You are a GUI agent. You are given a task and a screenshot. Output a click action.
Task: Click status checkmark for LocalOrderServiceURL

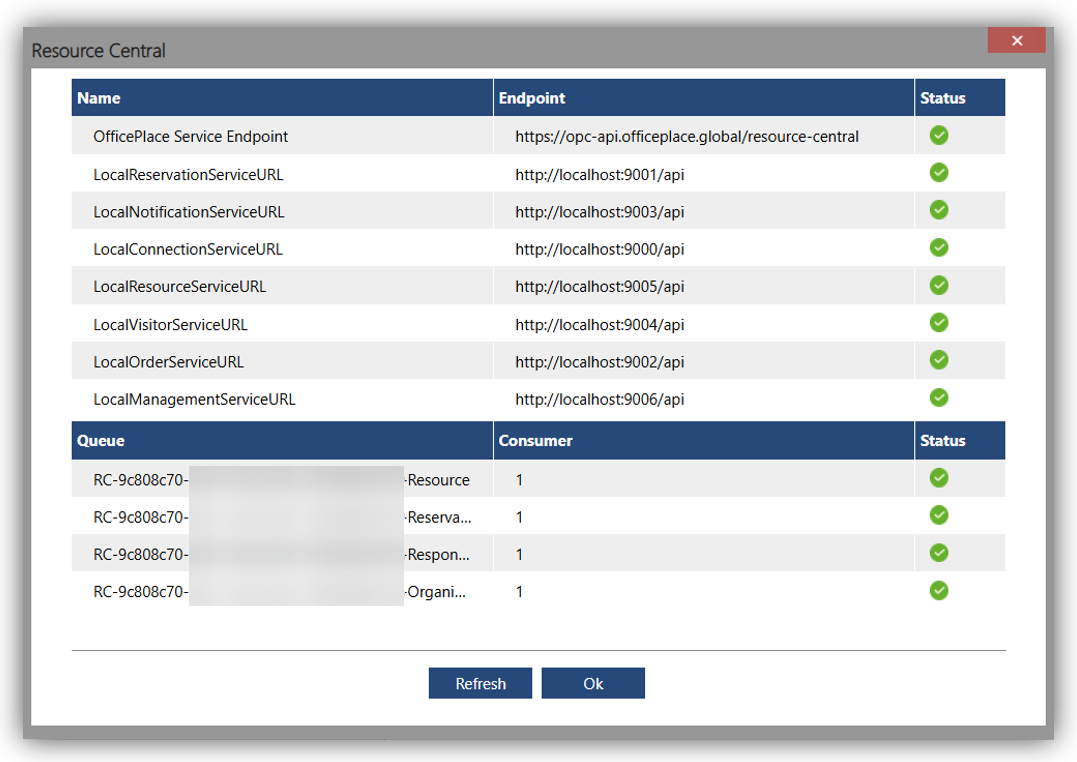(939, 360)
